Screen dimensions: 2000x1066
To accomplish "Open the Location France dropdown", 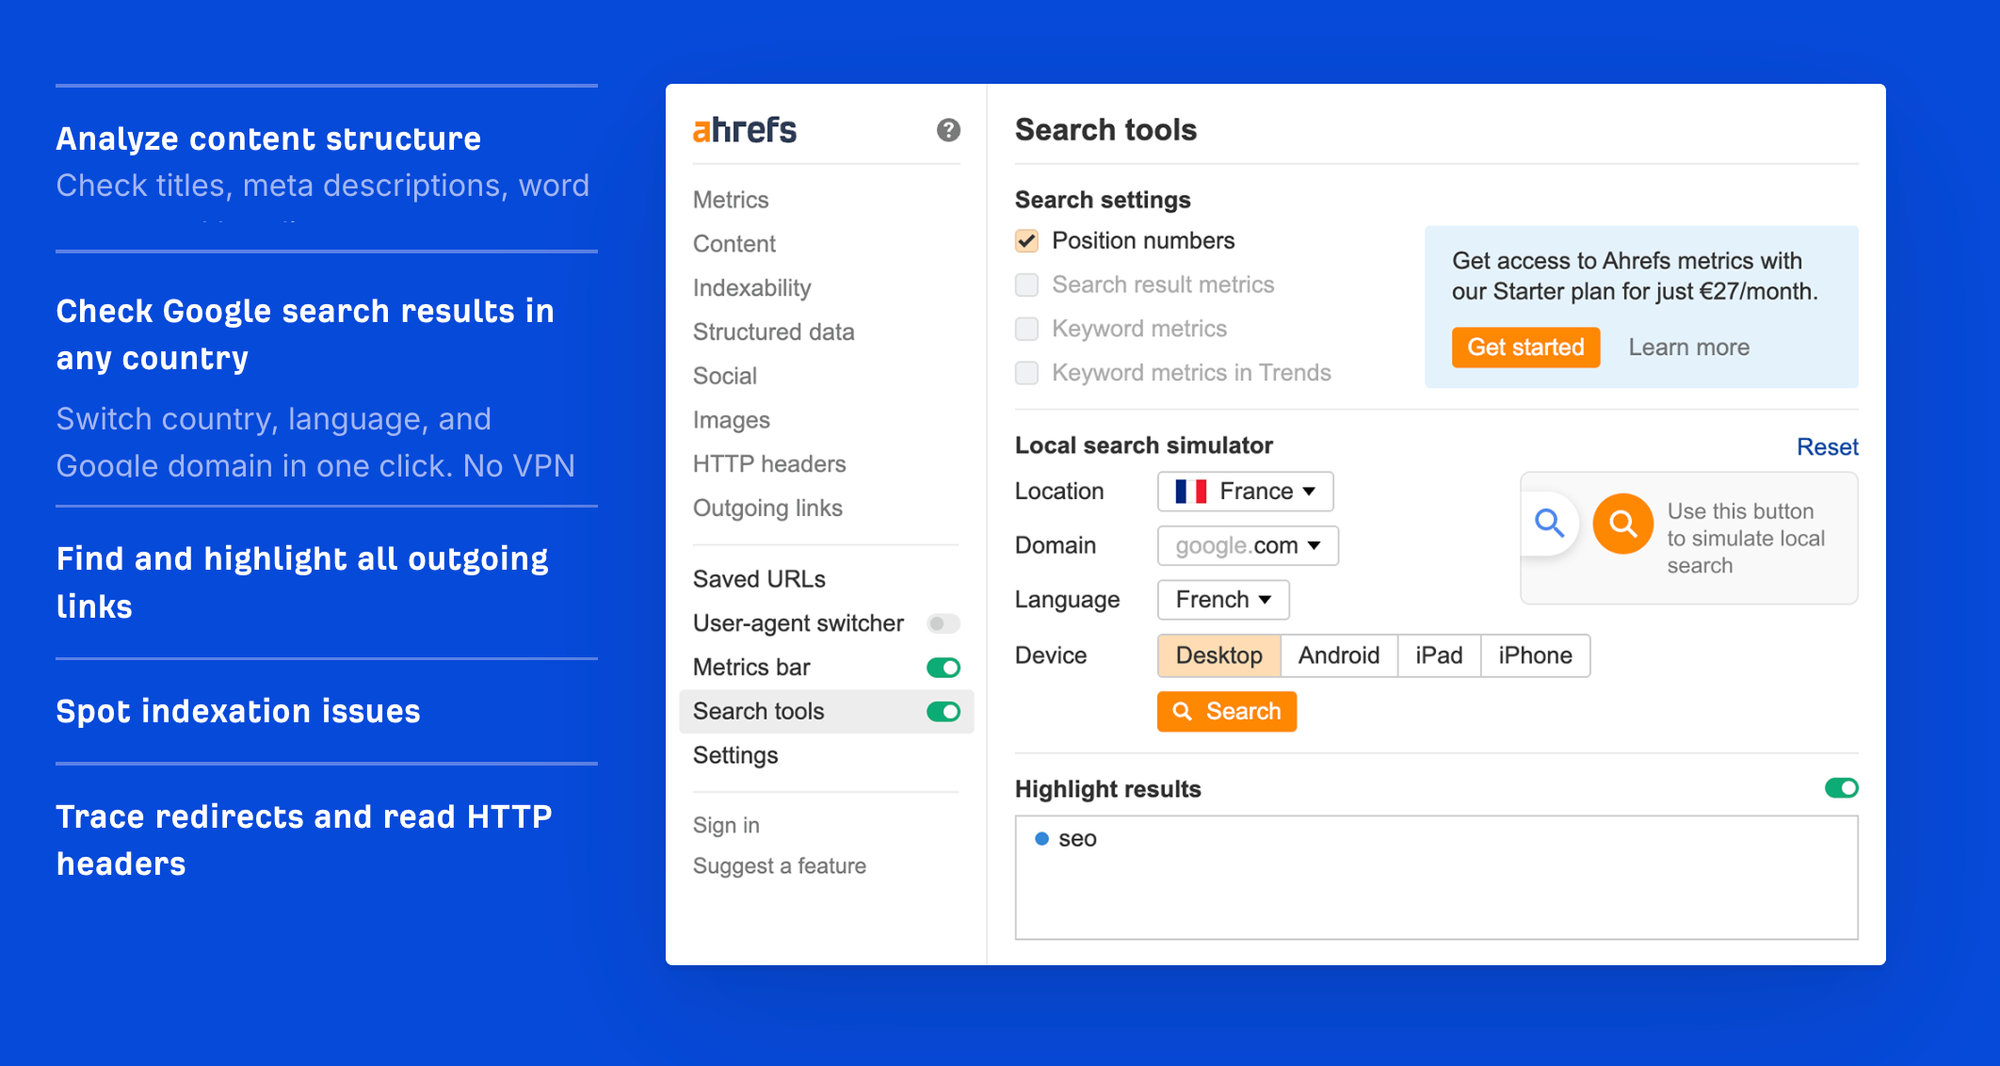I will coord(1245,491).
